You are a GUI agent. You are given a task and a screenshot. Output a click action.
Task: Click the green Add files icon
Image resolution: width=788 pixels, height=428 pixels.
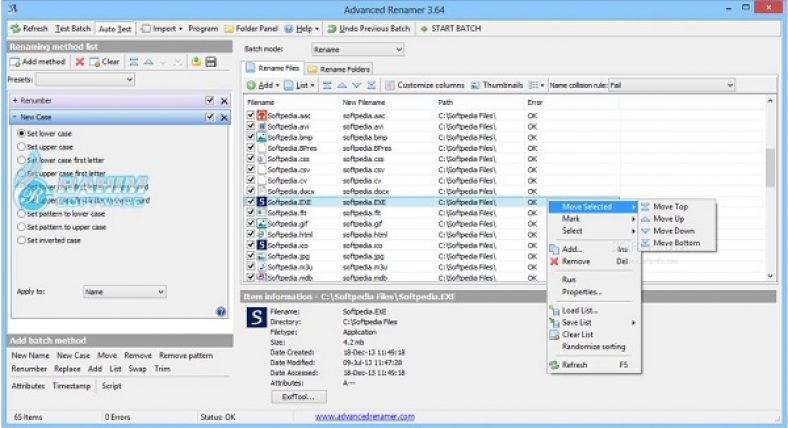(x=251, y=86)
